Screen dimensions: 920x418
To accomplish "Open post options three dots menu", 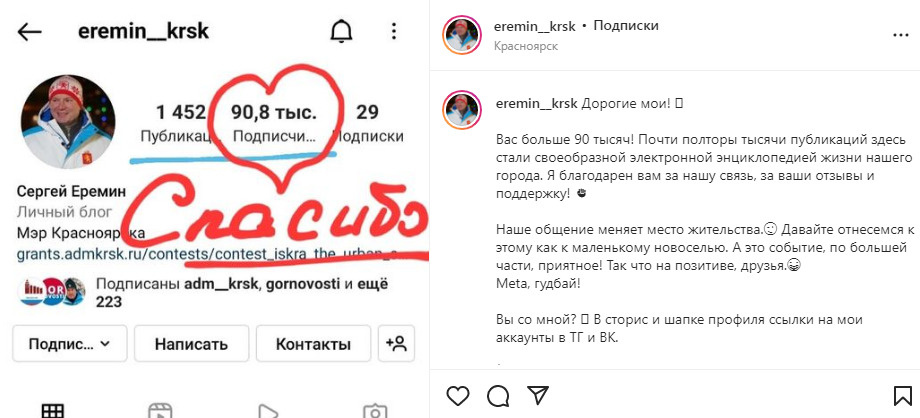I will pyautogui.click(x=901, y=35).
